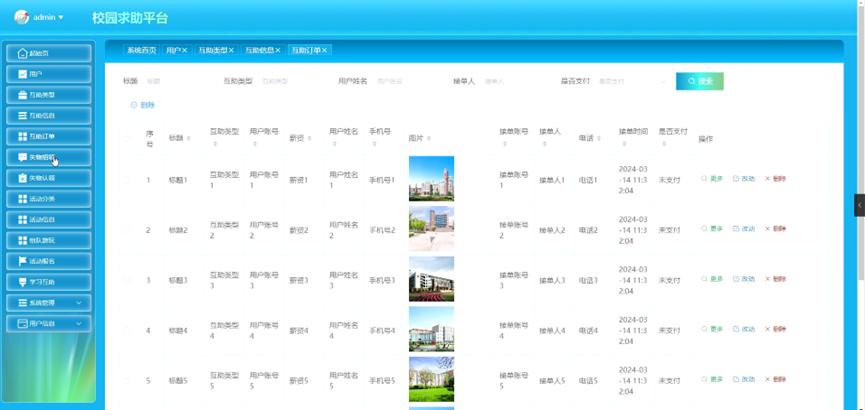865x410 pixels.
Task: Sort by the 薪资 column
Action: tap(309, 139)
